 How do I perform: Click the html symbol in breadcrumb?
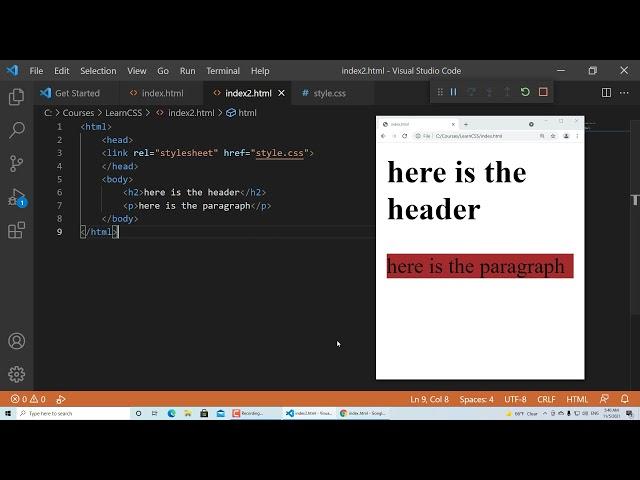242,113
